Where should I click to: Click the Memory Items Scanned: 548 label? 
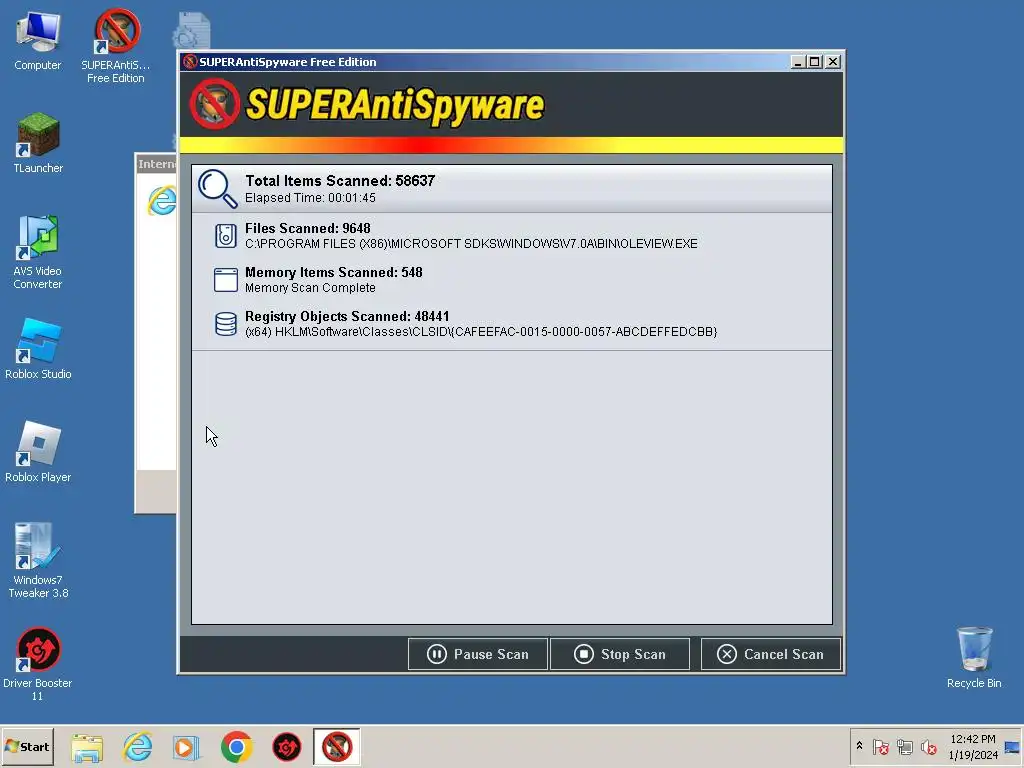(x=334, y=272)
